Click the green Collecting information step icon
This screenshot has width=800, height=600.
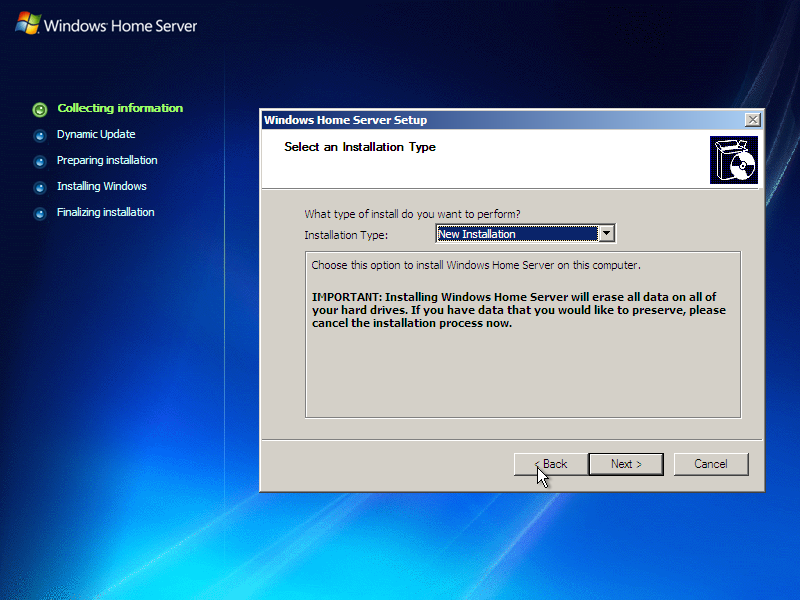(39, 109)
